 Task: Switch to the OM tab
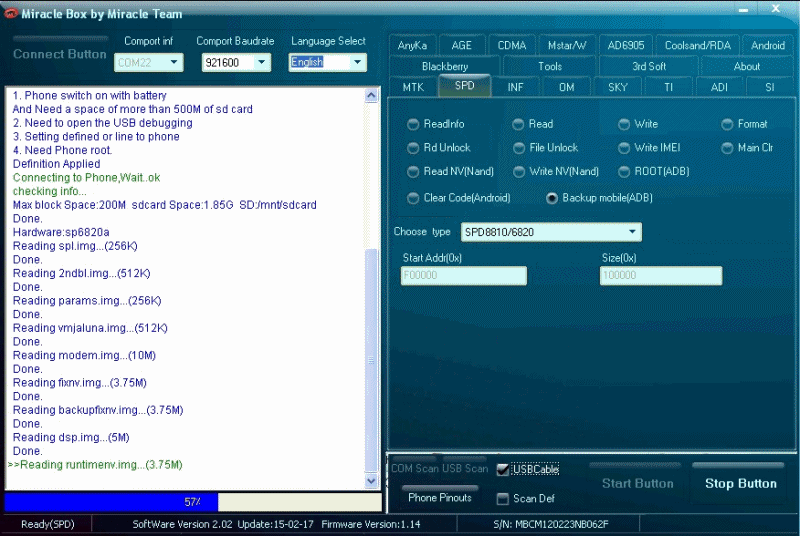(x=566, y=87)
